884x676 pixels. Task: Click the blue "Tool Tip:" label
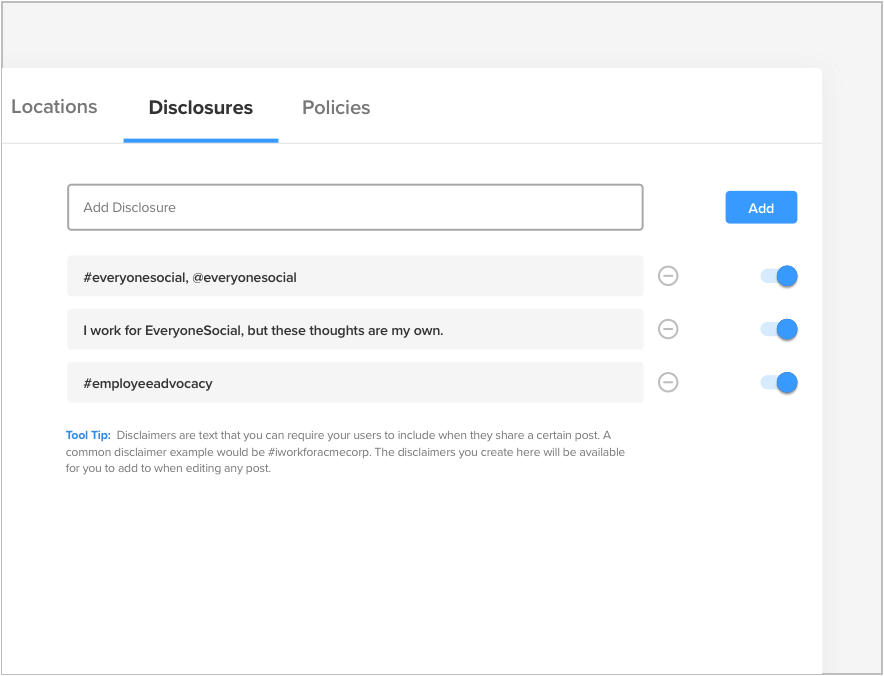click(88, 435)
